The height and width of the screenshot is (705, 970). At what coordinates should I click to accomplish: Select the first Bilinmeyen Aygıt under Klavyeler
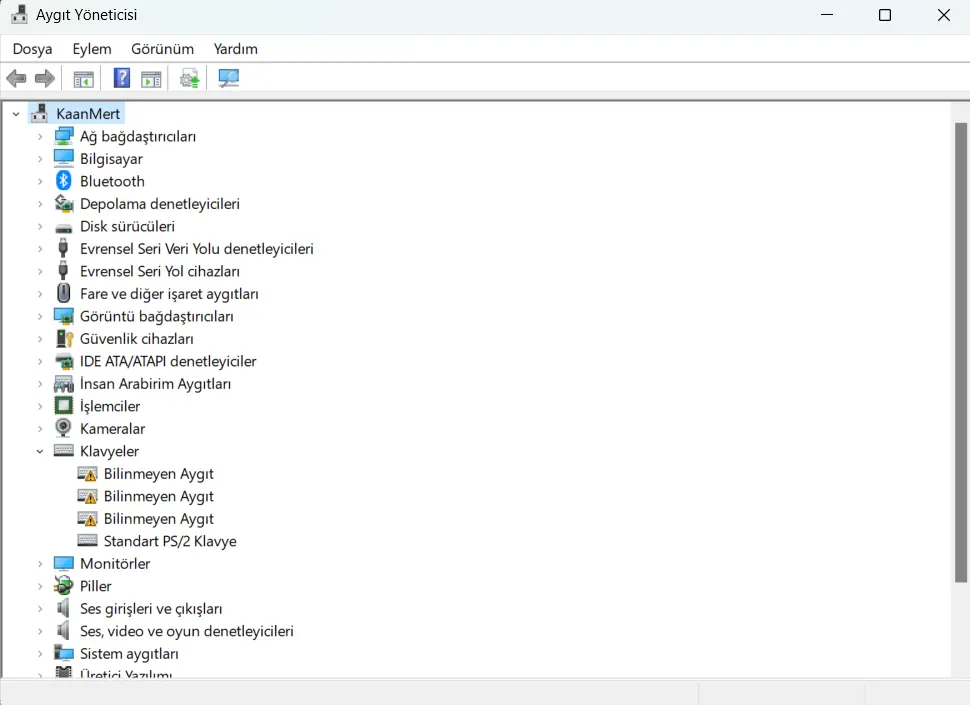click(x=158, y=474)
